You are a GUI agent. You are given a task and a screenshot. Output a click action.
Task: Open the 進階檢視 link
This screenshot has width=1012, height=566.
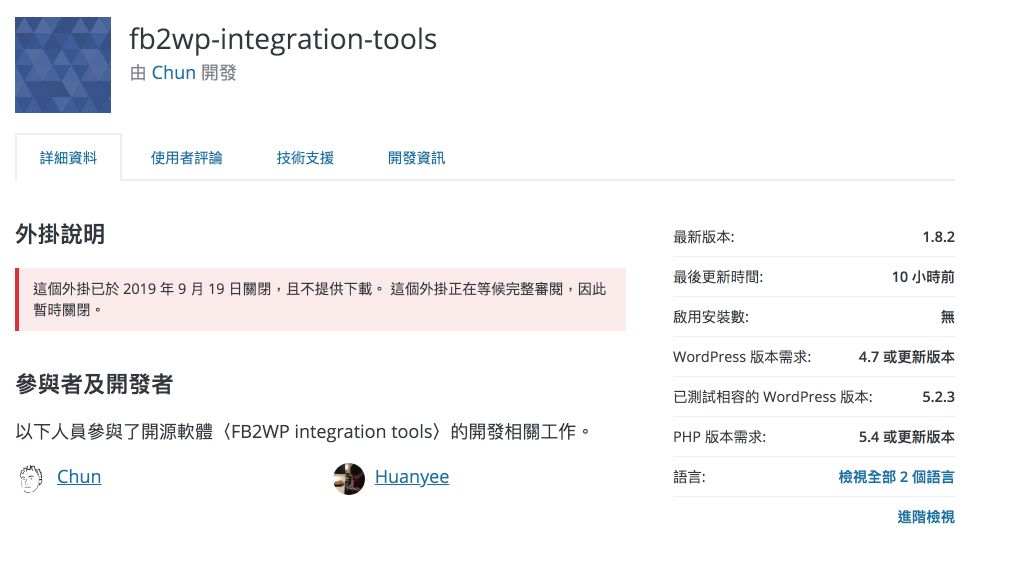[926, 517]
